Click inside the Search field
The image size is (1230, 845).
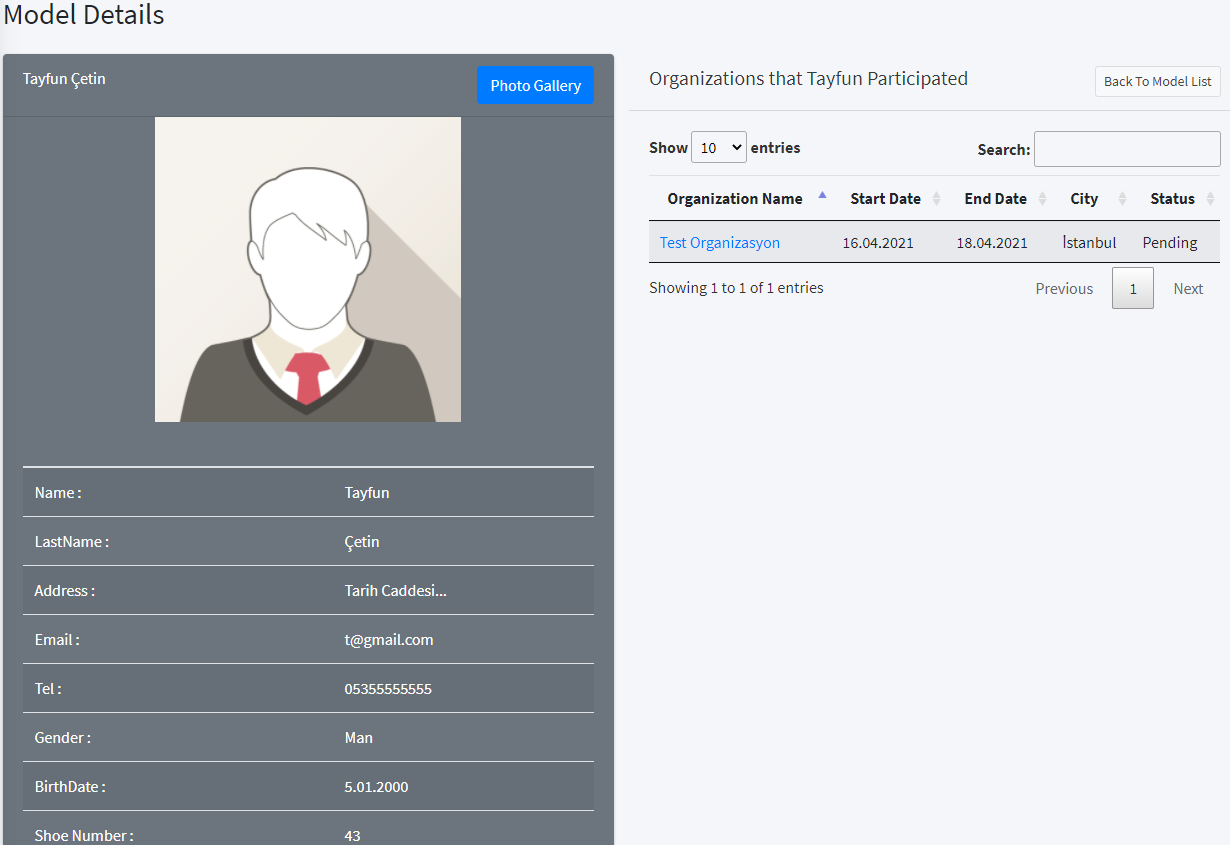(x=1126, y=149)
